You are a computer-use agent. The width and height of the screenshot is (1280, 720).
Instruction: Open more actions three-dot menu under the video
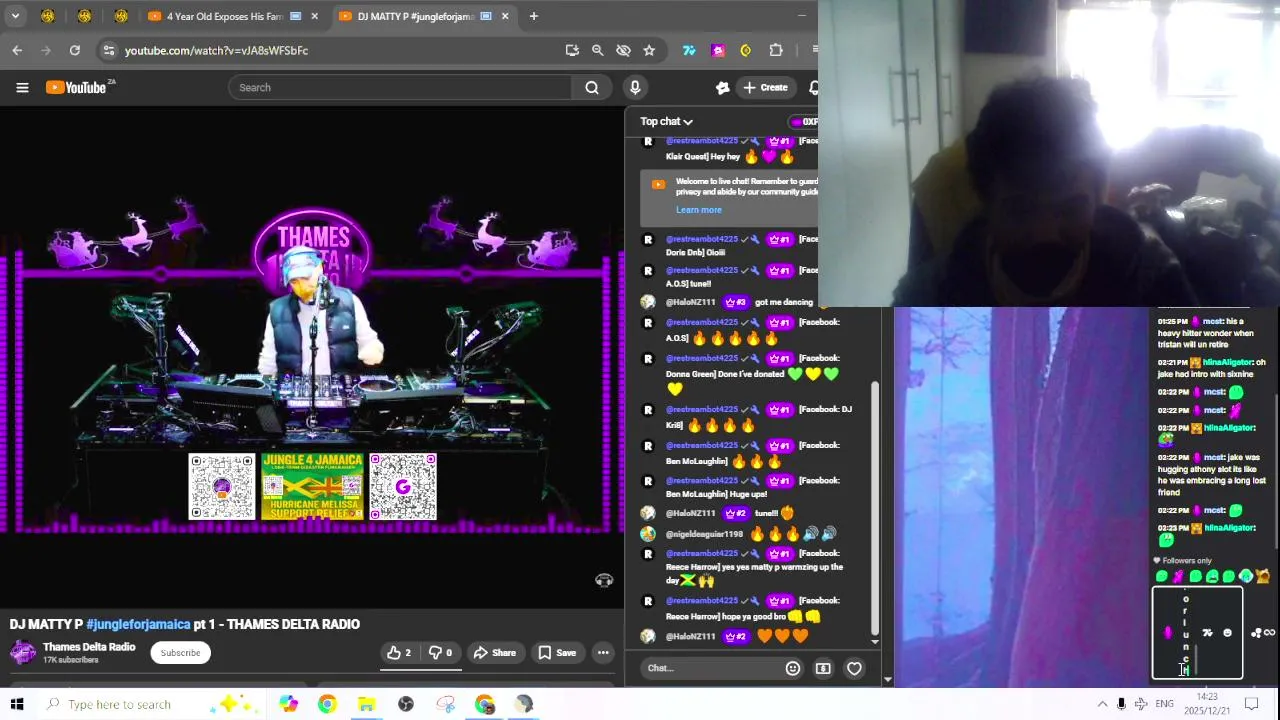point(603,653)
